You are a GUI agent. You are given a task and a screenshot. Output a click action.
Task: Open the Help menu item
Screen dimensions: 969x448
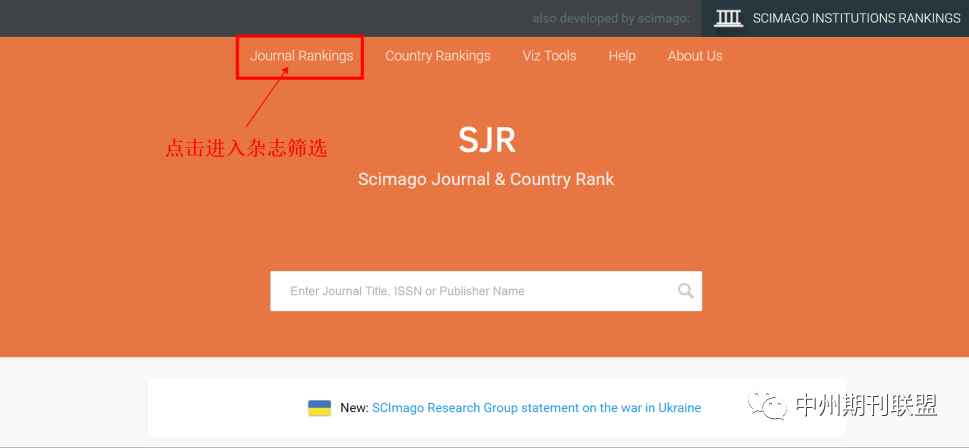(x=622, y=56)
